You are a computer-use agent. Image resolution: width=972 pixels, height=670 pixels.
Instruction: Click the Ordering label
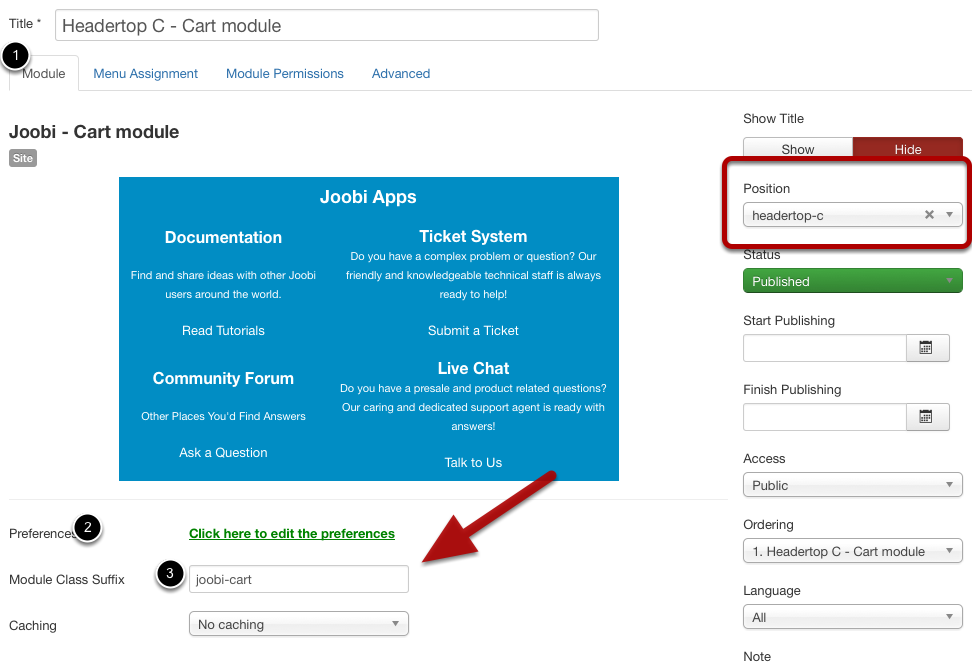coord(768,524)
